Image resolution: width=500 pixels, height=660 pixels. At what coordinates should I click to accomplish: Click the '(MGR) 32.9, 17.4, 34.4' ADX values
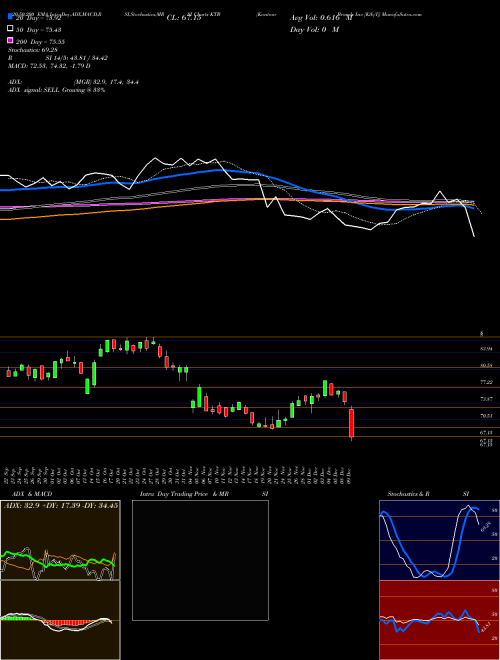pos(106,82)
